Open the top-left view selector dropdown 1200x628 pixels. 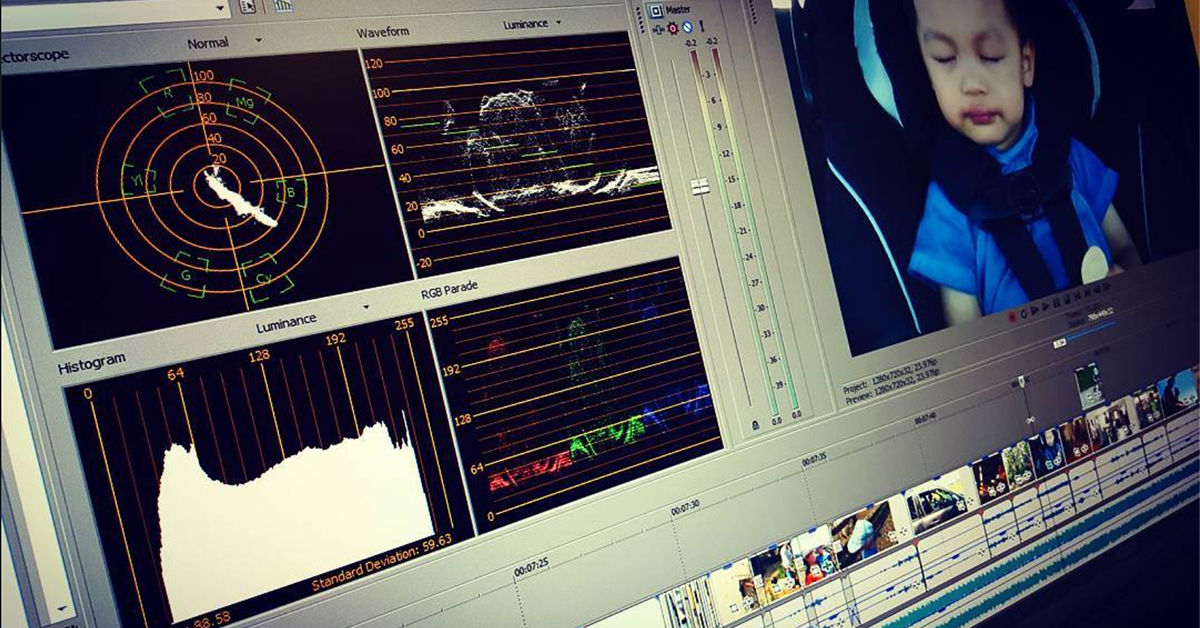[222, 8]
